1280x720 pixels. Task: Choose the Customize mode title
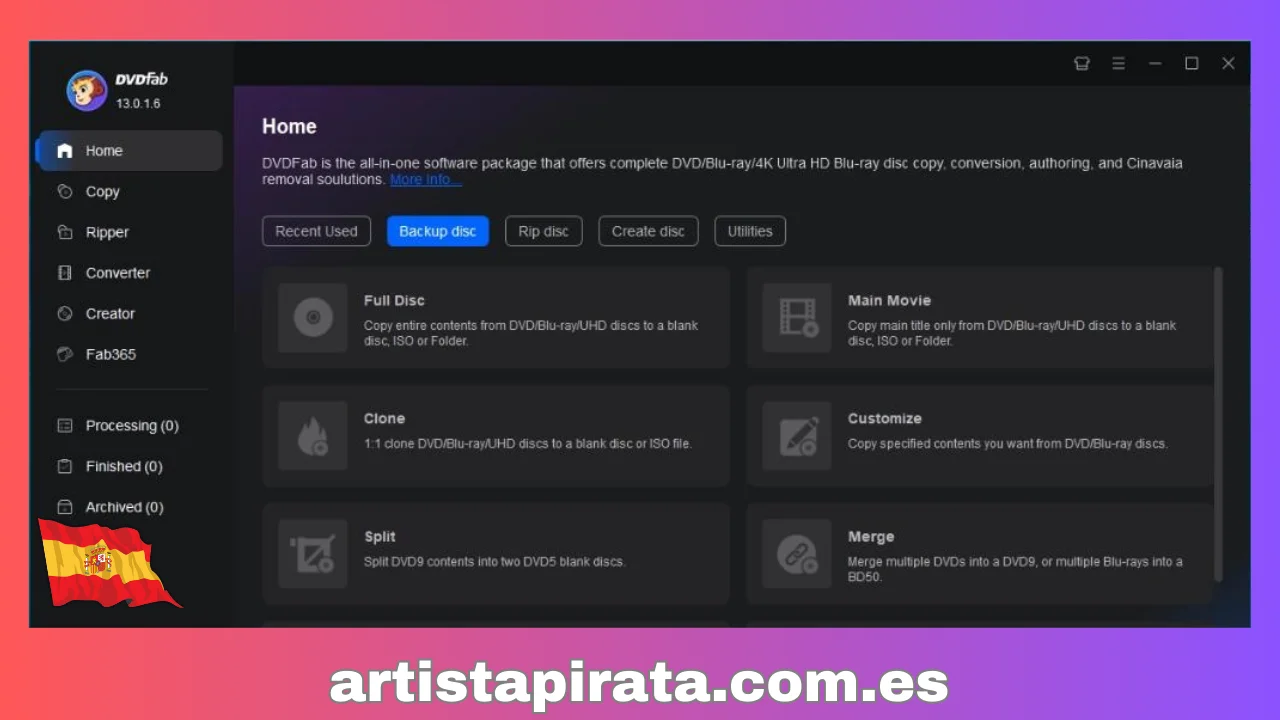[x=885, y=418]
